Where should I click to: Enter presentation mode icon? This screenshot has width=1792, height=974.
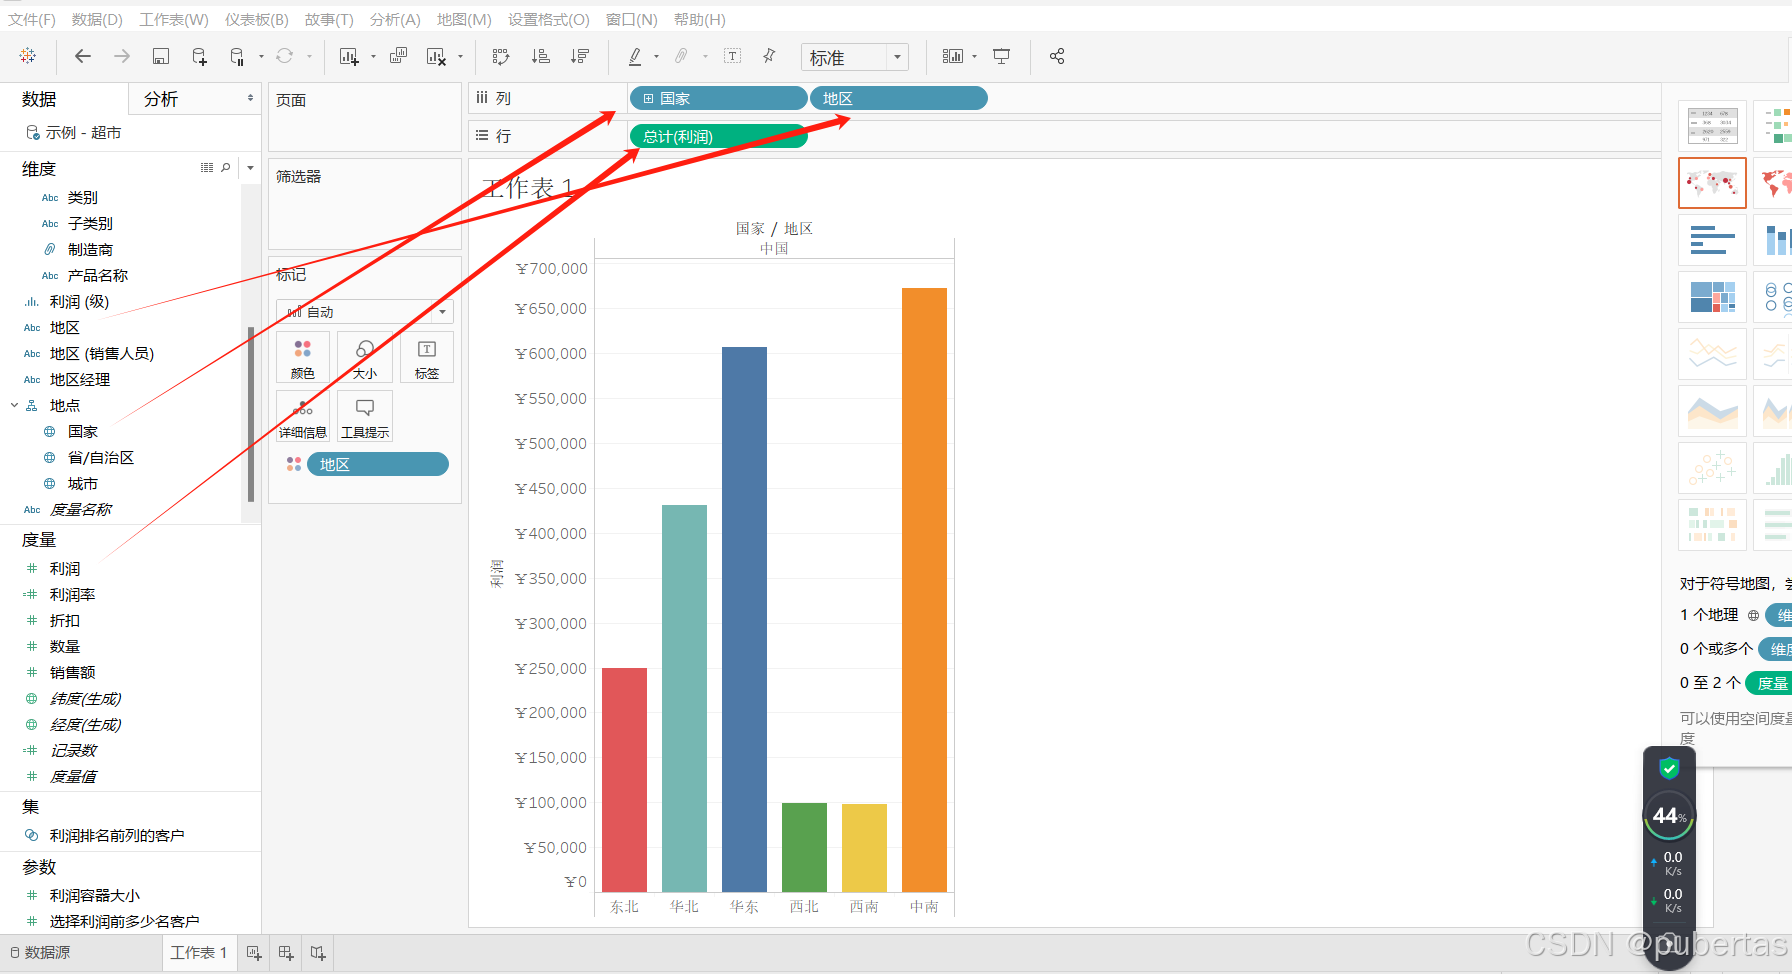1001,56
